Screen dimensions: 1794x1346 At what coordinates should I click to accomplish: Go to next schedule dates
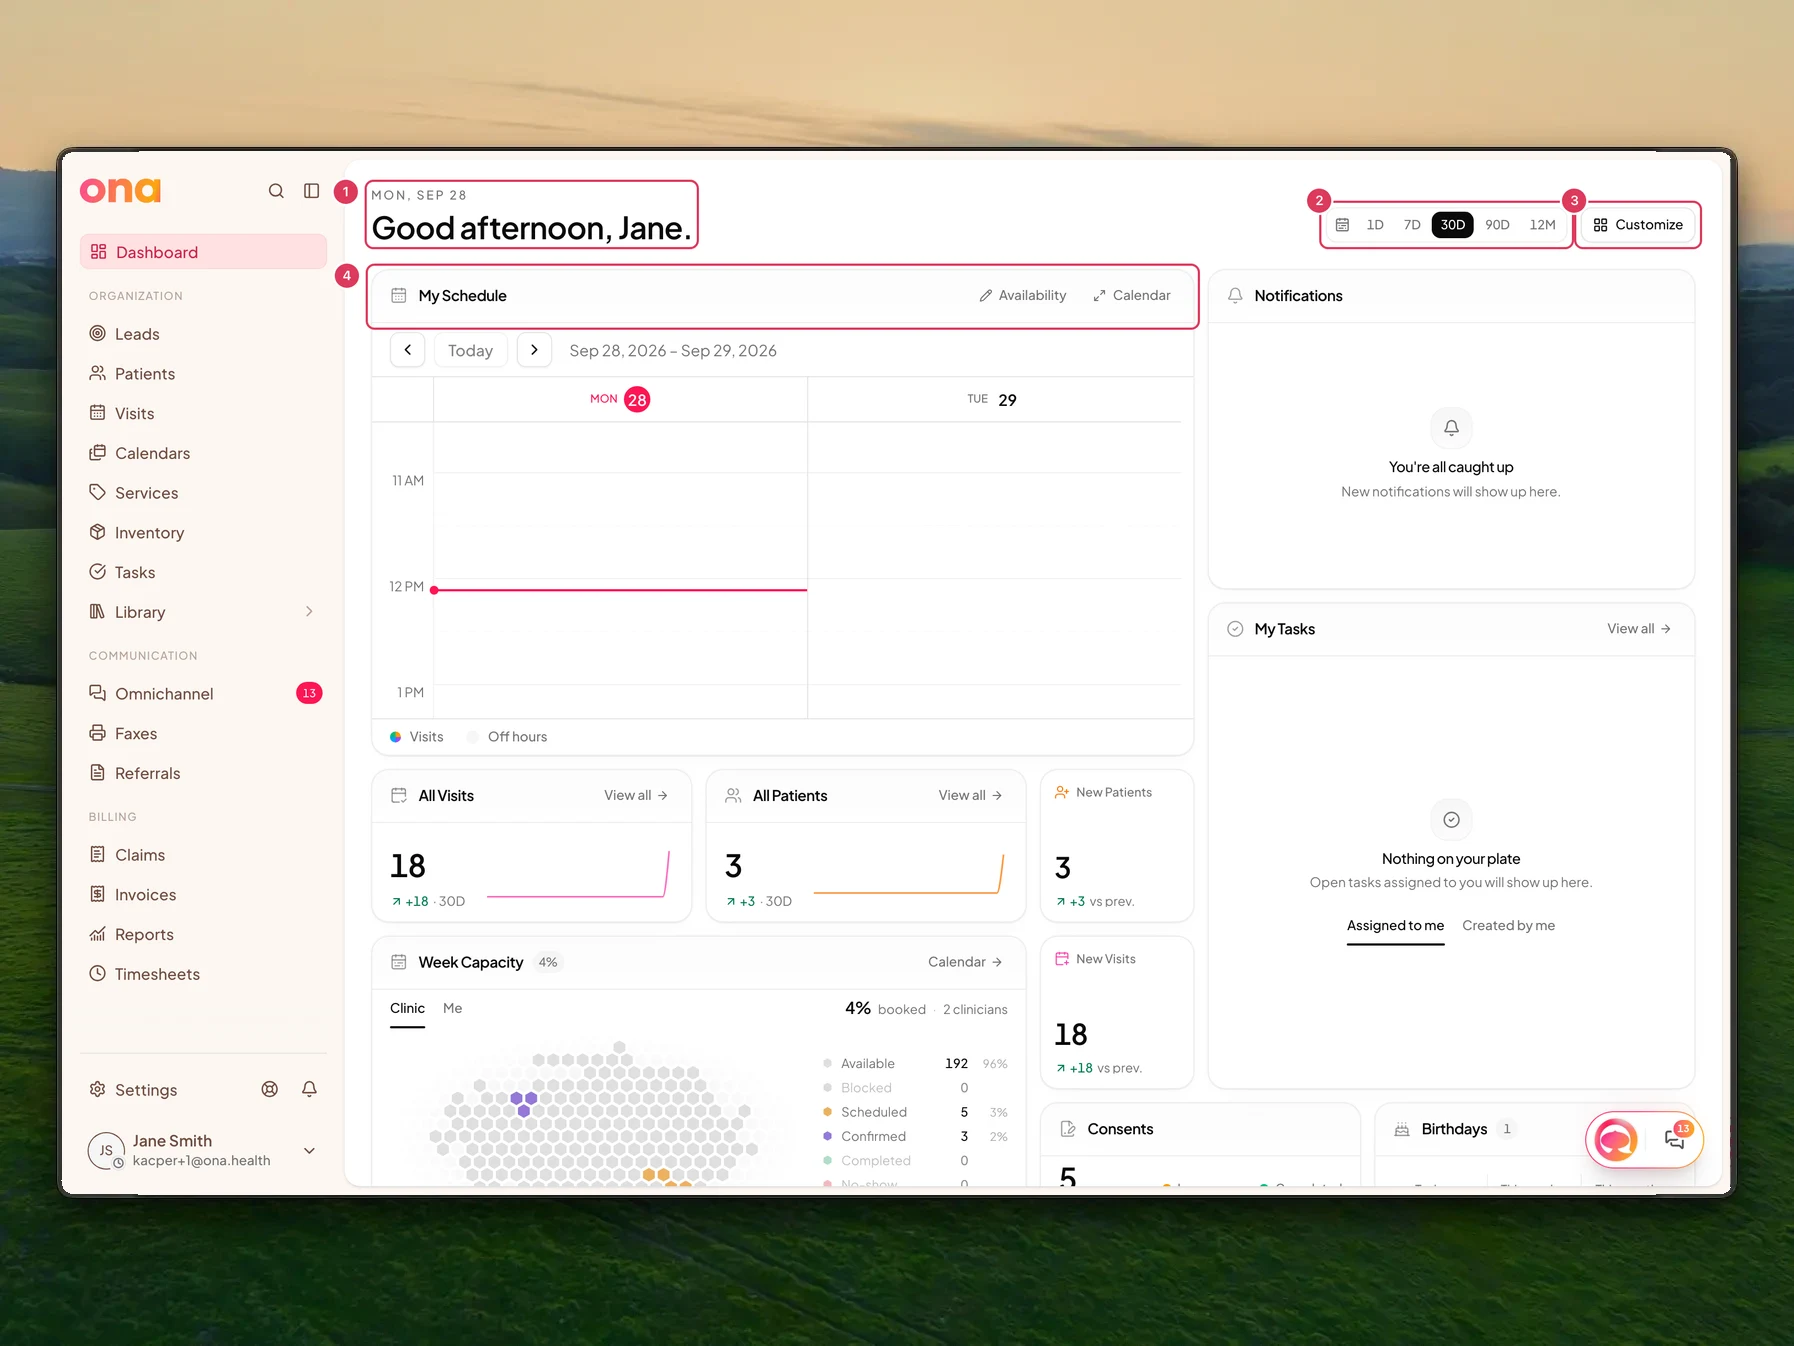534,350
